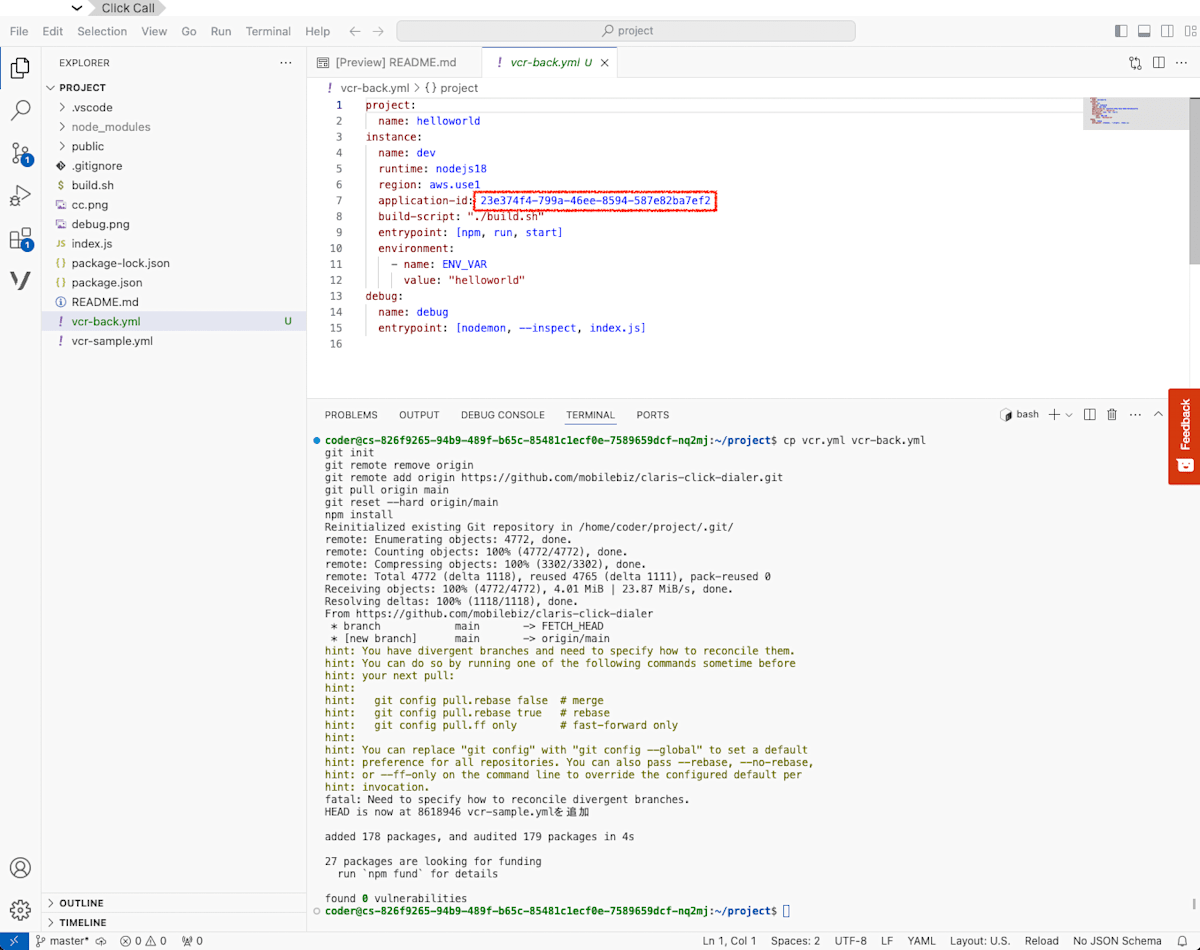Viewport: 1200px width, 950px height.
Task: Close the vcr-back.yml editor tab
Action: (x=604, y=62)
